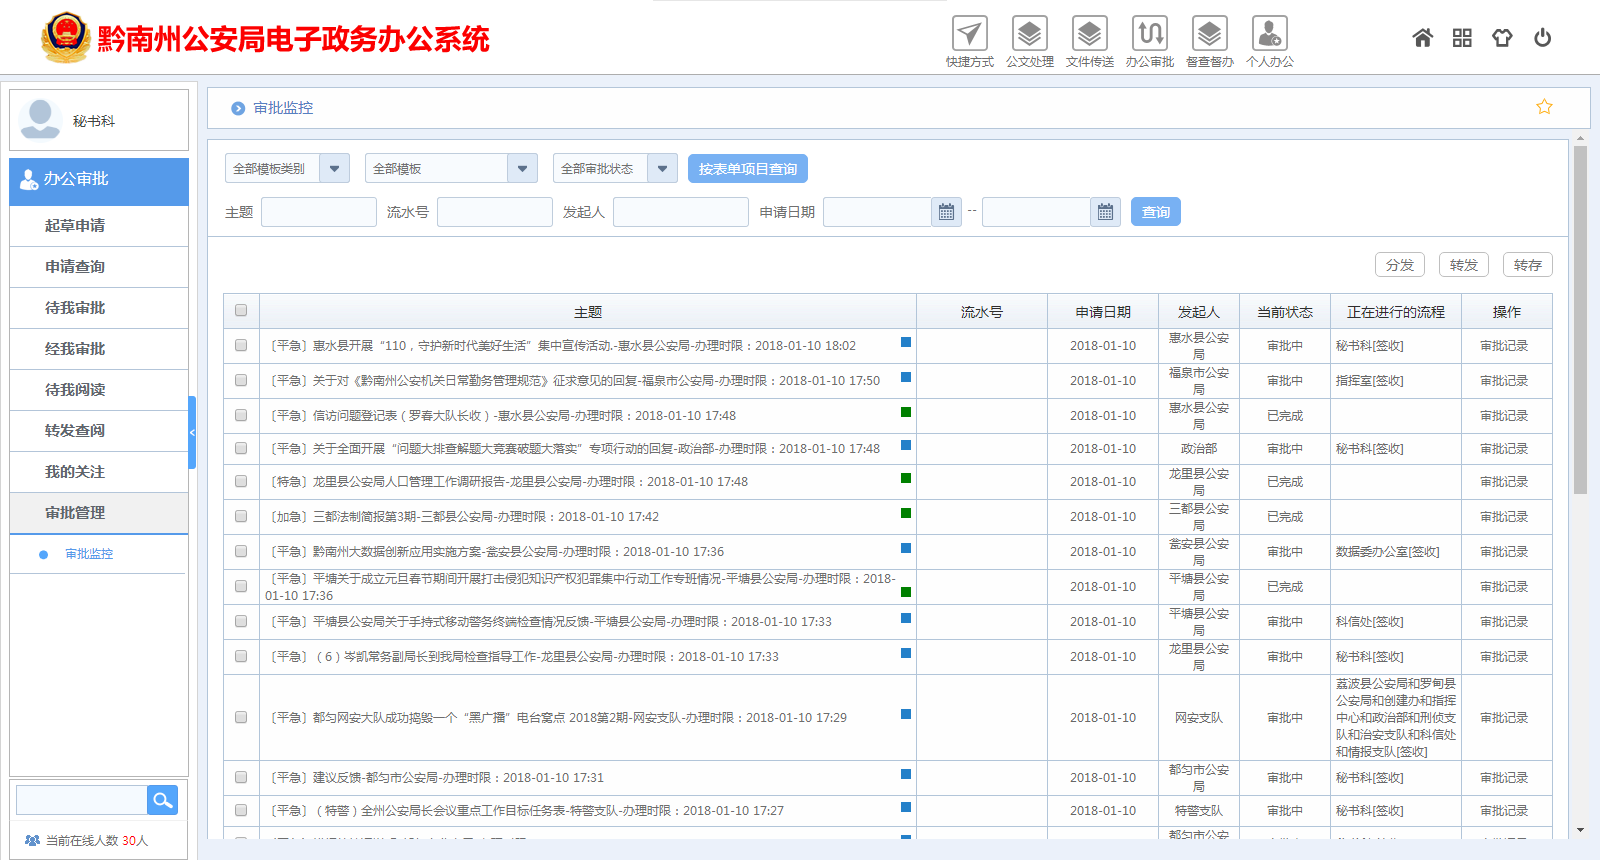Viewport: 1600px width, 860px height.
Task: Open the grid apps icon
Action: point(1462,38)
